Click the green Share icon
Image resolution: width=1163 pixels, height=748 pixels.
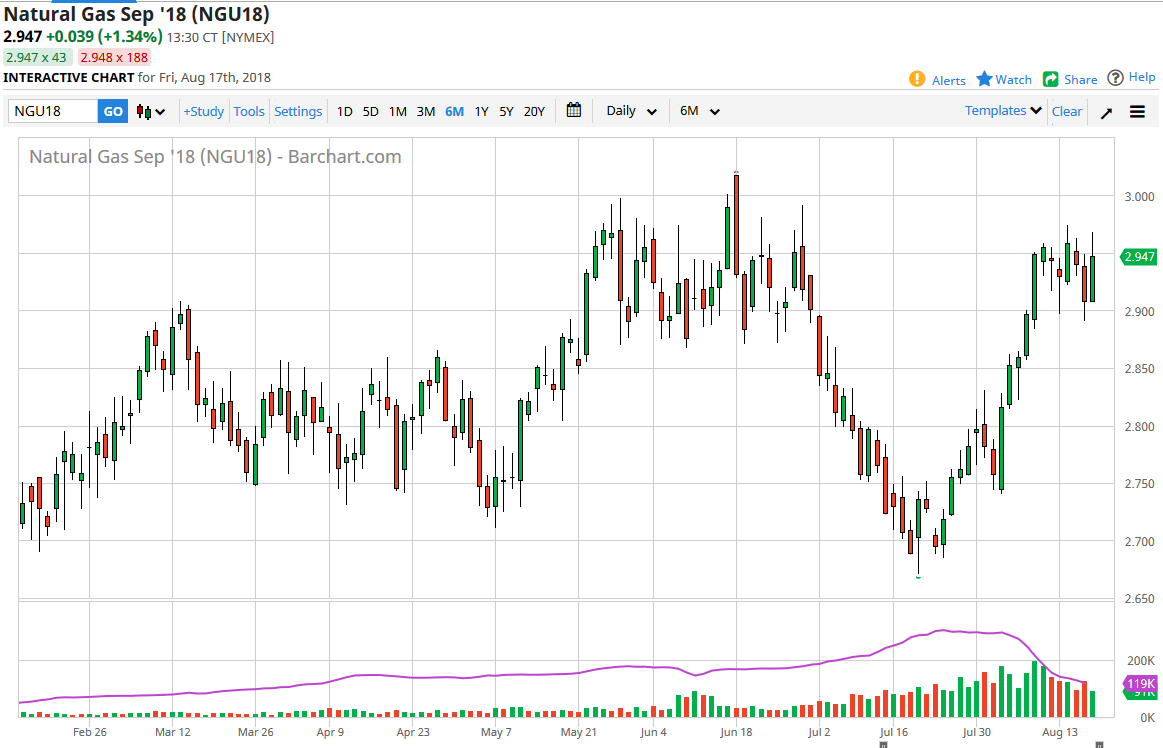point(1050,79)
